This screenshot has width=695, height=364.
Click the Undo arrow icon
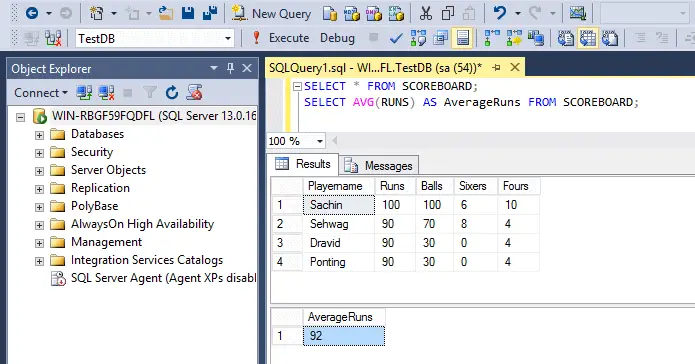click(x=500, y=13)
